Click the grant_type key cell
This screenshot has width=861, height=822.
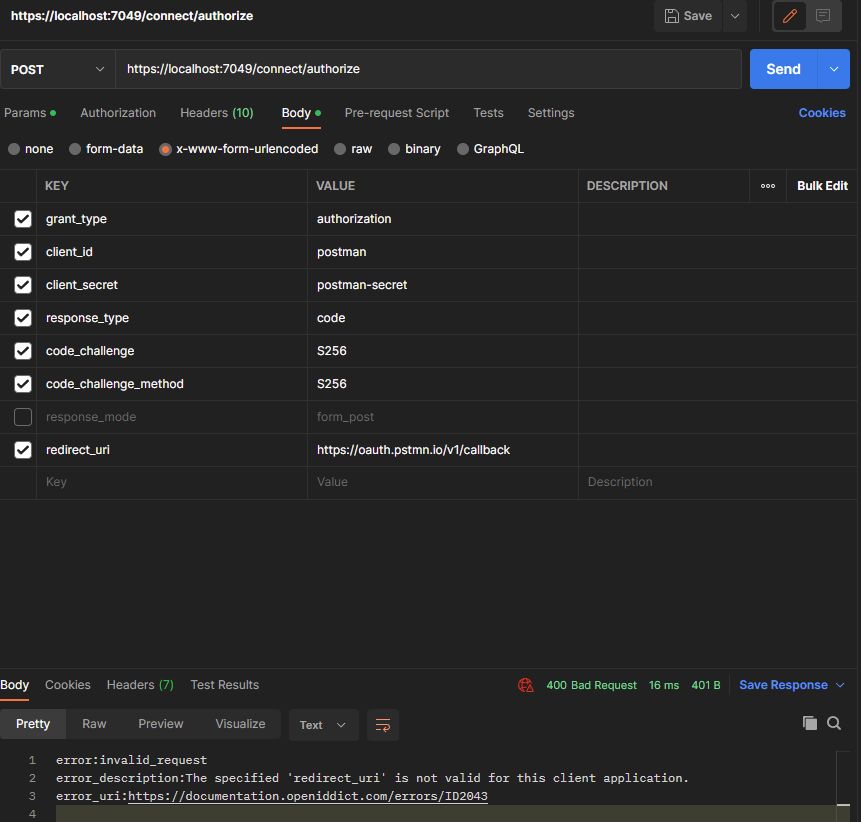(x=172, y=219)
